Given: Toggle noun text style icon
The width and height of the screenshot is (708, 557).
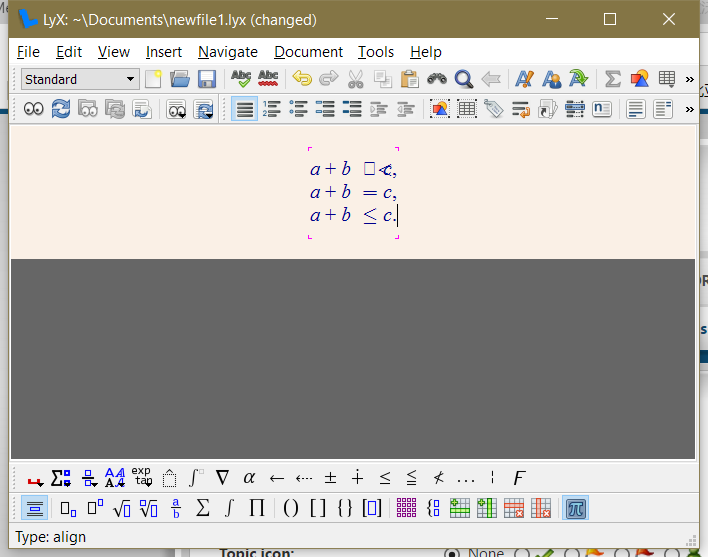Looking at the screenshot, I should point(551,79).
